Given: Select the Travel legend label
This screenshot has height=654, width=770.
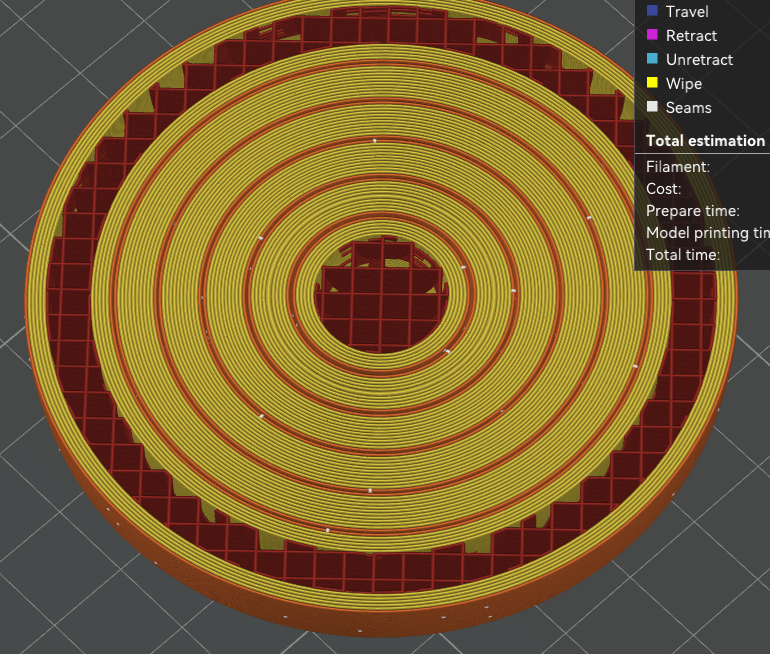Looking at the screenshot, I should (687, 11).
